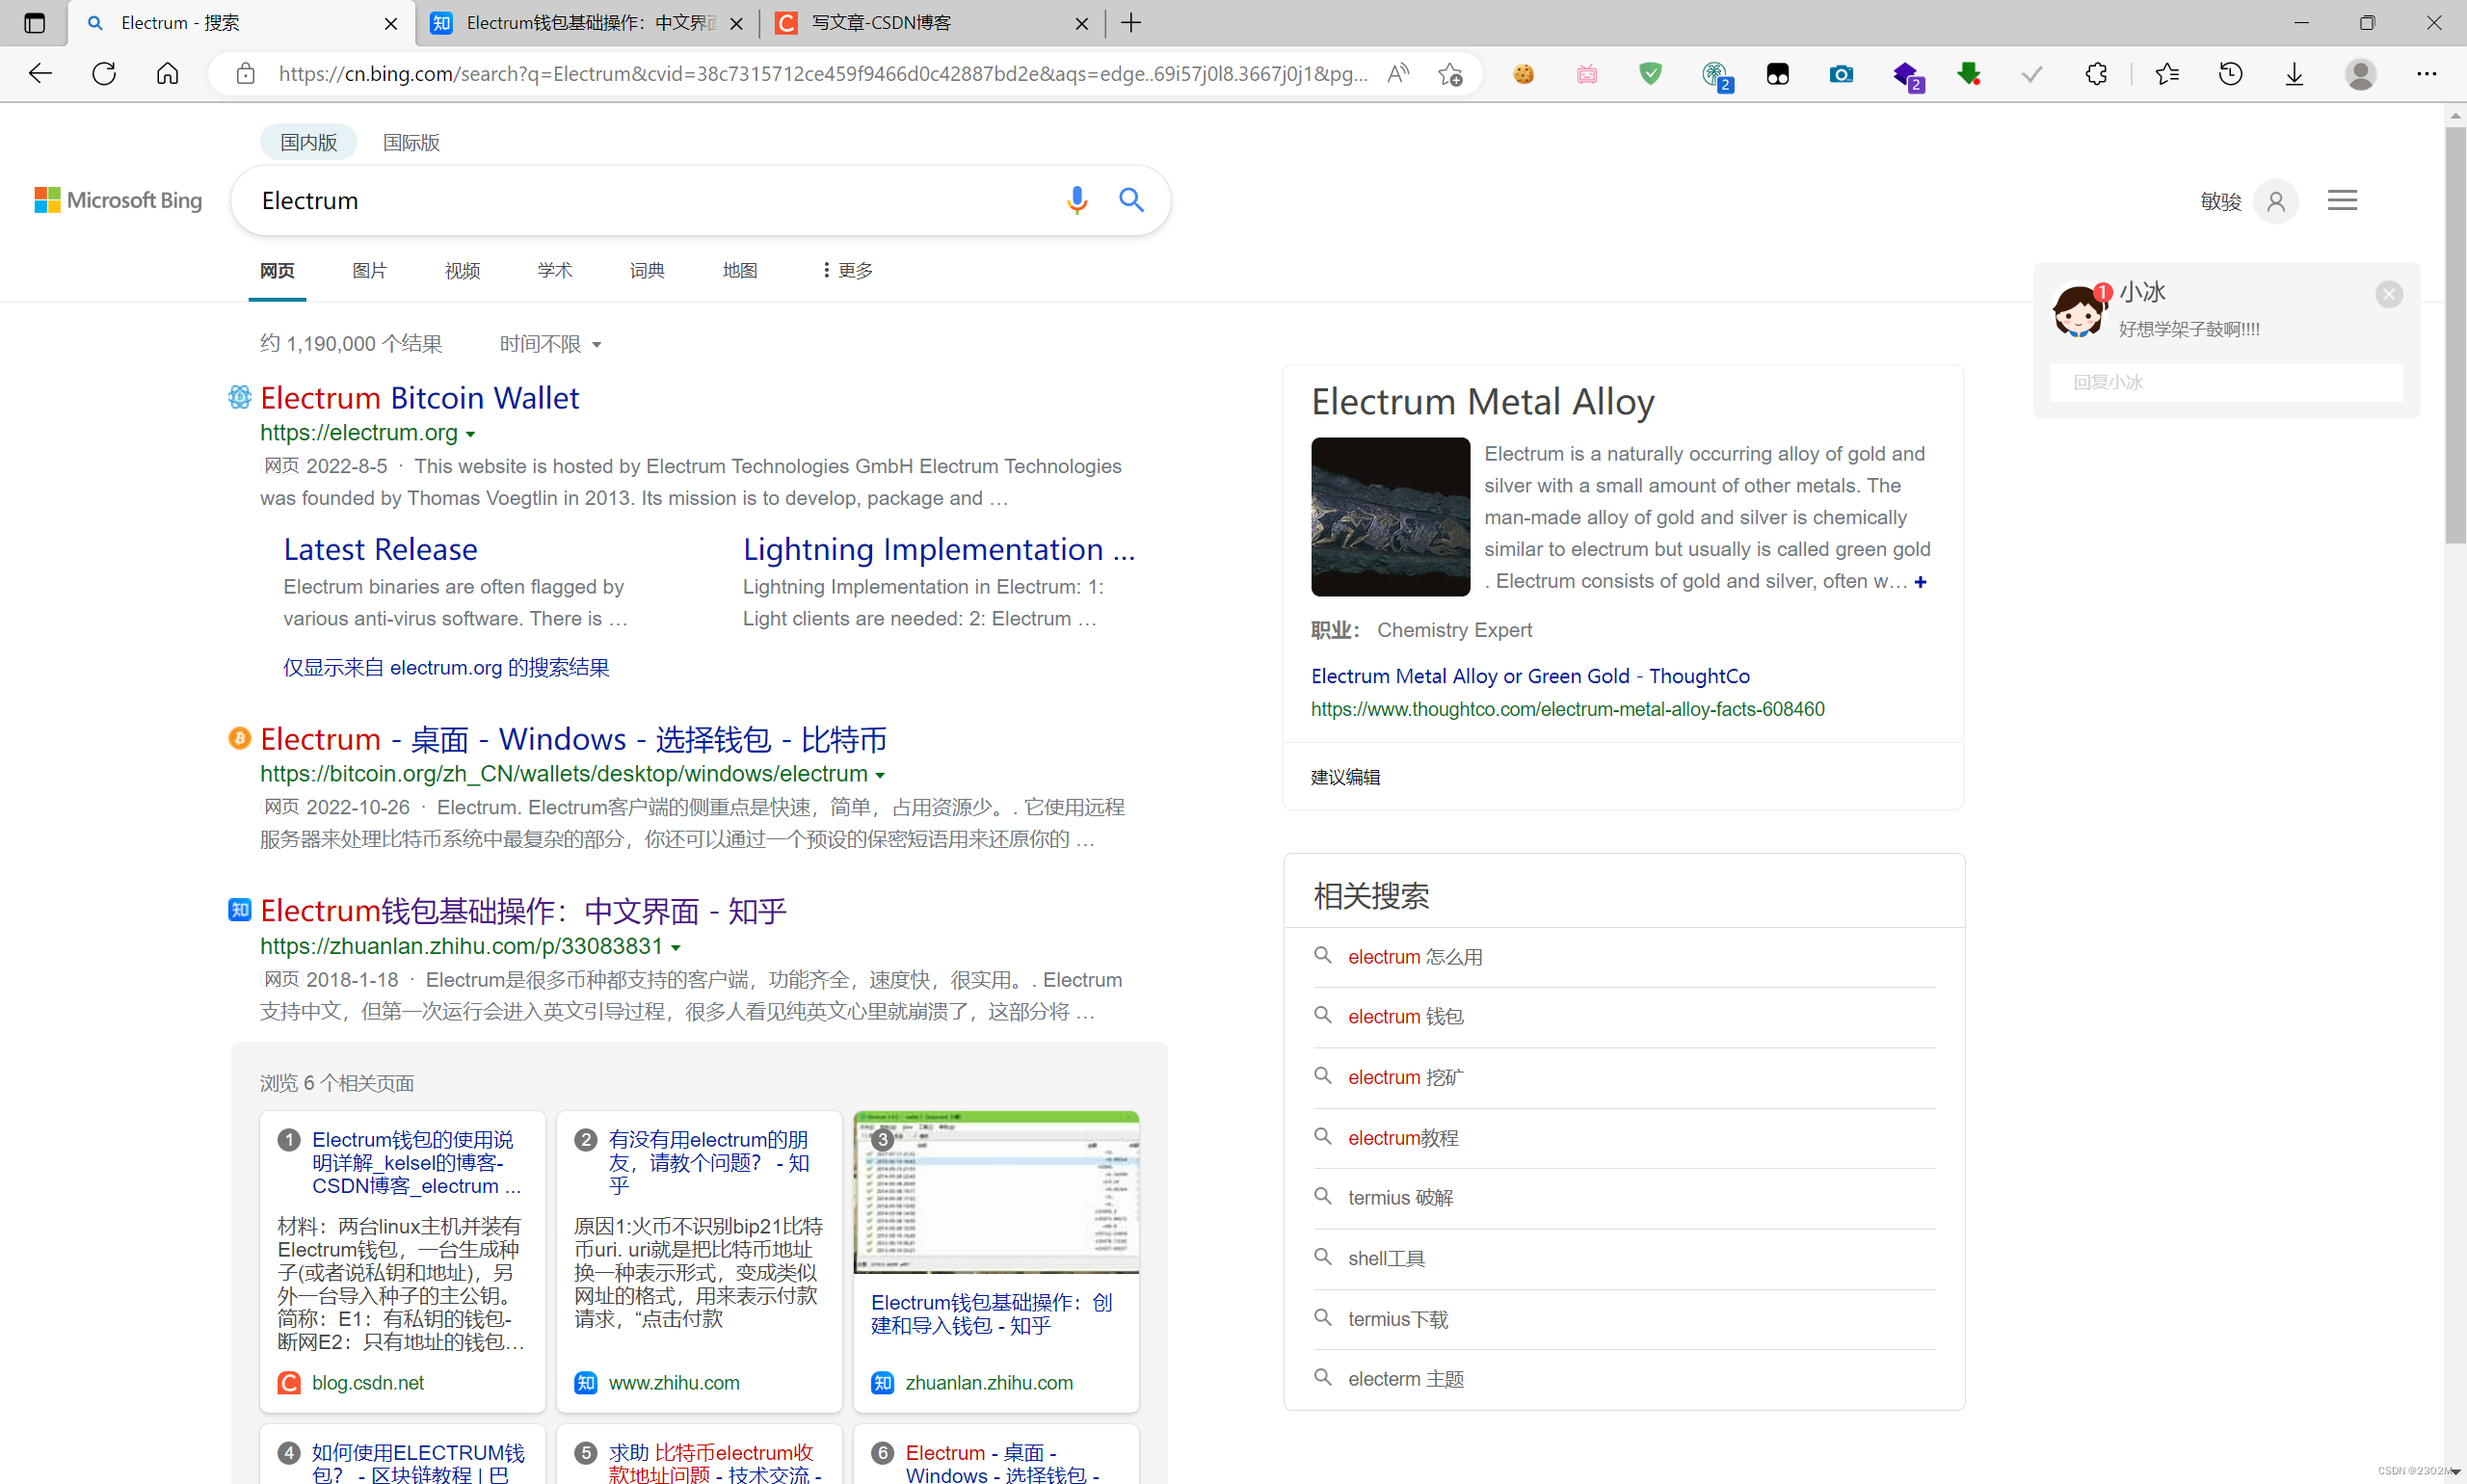This screenshot has width=2467, height=1484.
Task: Open the Electrum Bitcoin Wallet result
Action: point(419,398)
